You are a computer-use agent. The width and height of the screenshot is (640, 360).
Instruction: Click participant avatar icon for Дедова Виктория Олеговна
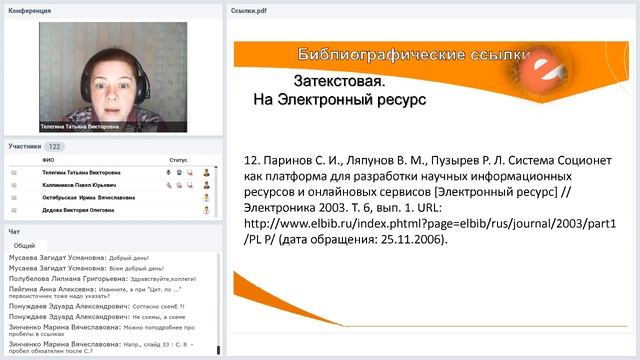207,211
